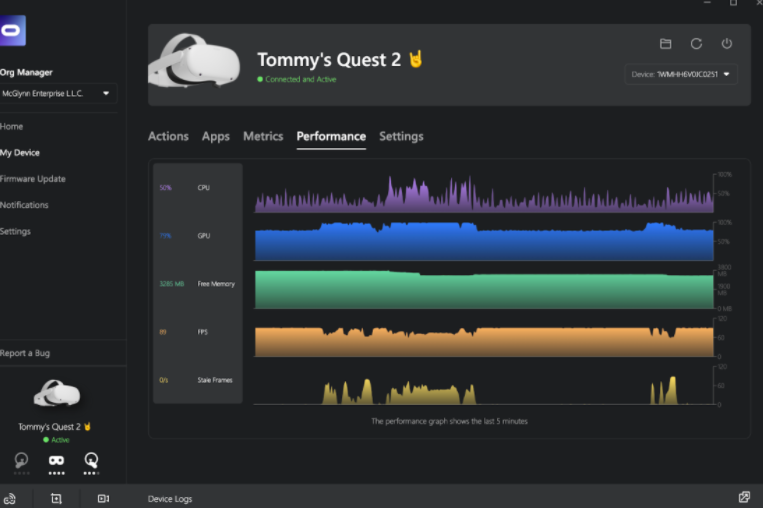The image size is (763, 508).
Task: Click the record video icon in bottom bar
Action: click(103, 498)
